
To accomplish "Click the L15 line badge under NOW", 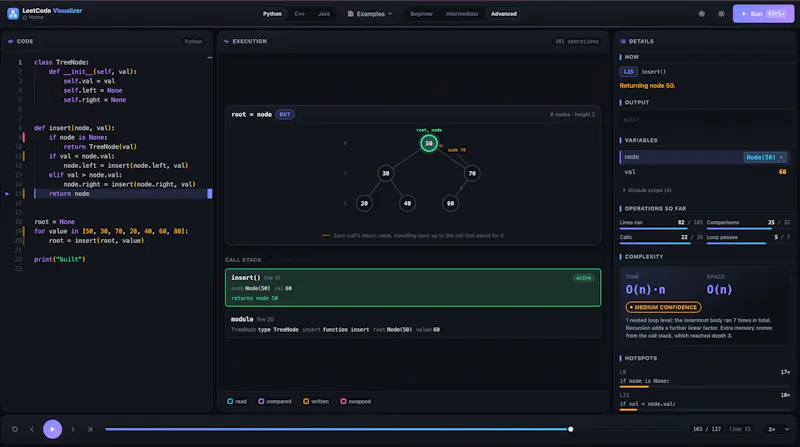I will coord(628,72).
